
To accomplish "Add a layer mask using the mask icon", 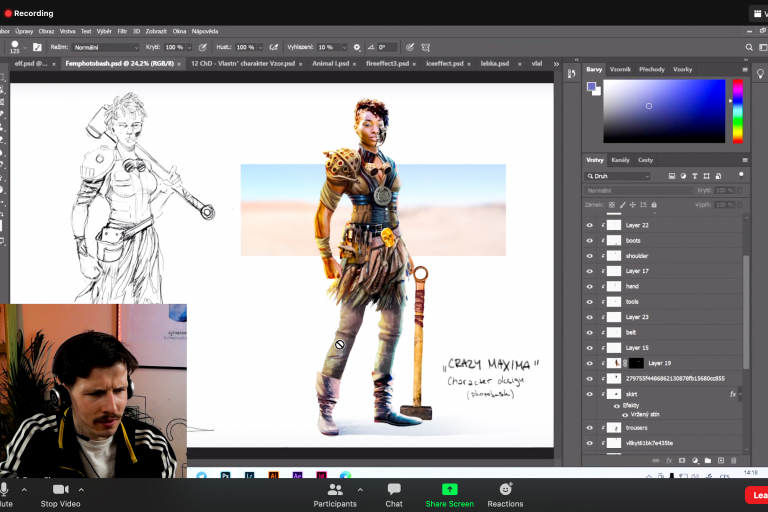I will tap(682, 460).
